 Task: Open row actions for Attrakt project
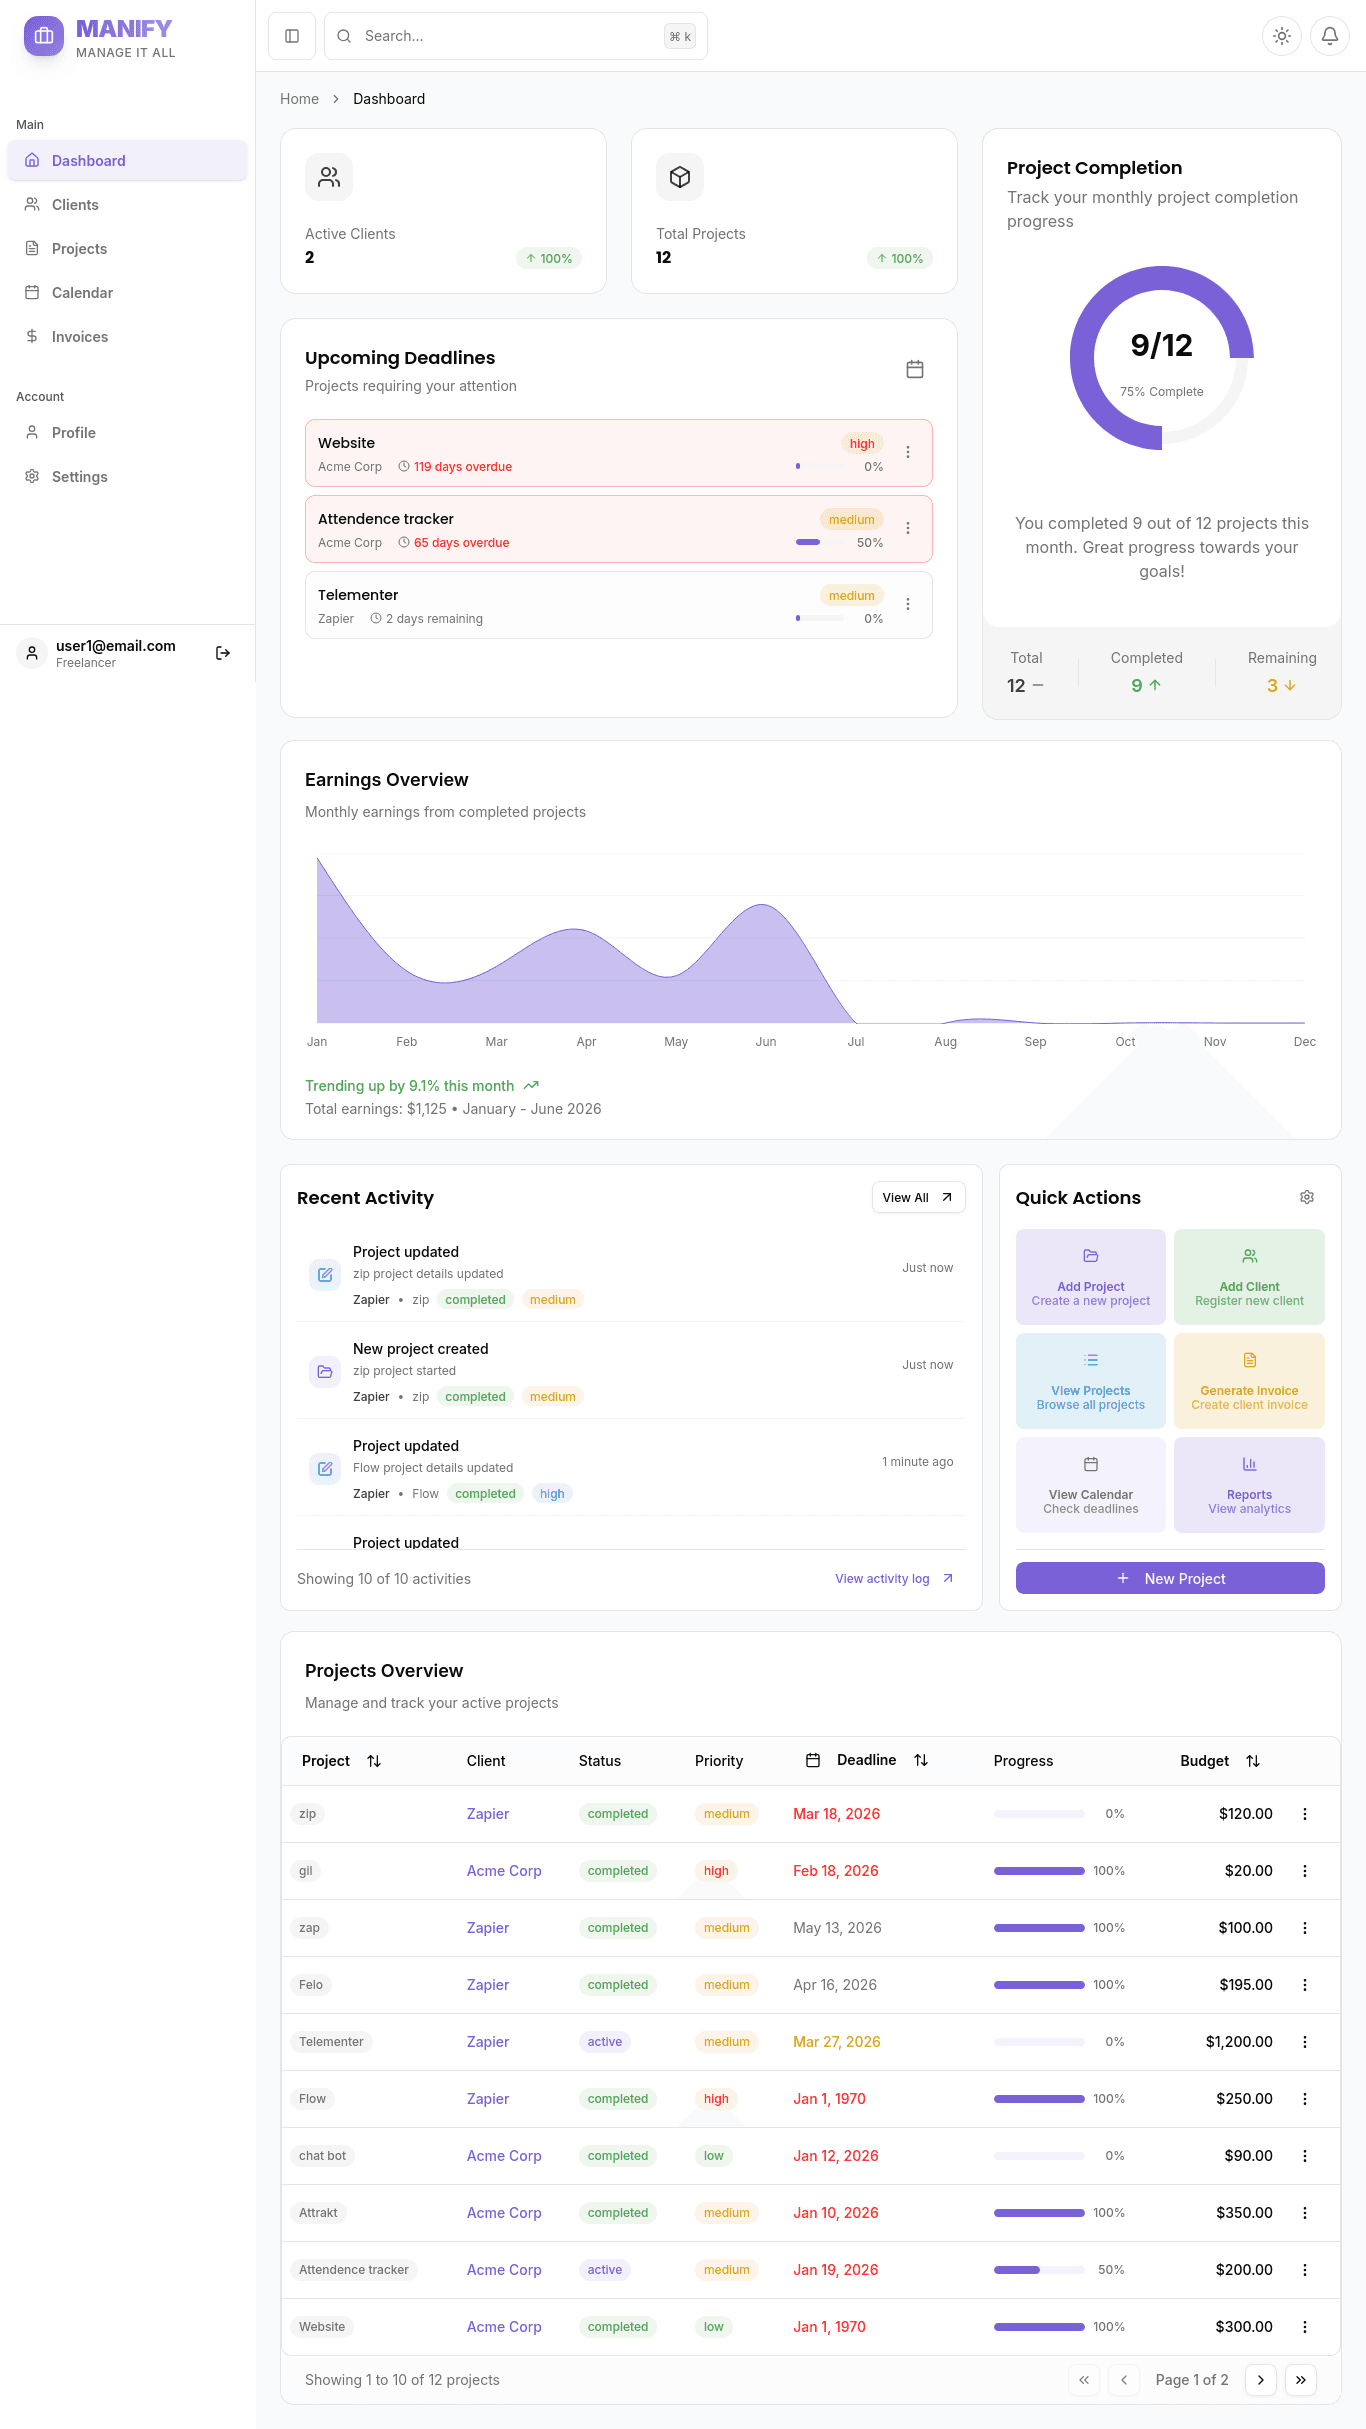coord(1304,2213)
